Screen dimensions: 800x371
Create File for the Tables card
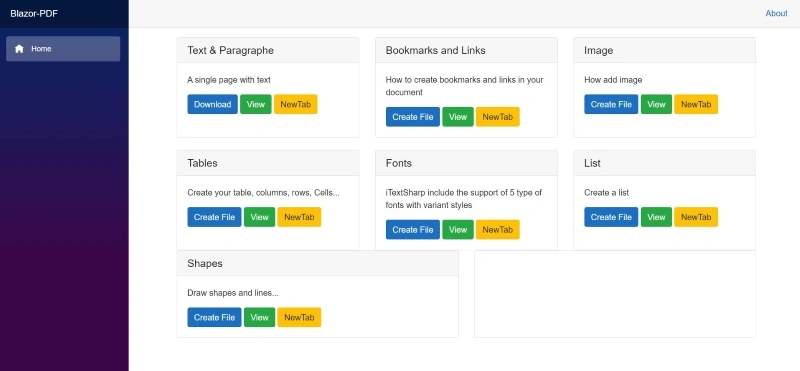pos(214,217)
